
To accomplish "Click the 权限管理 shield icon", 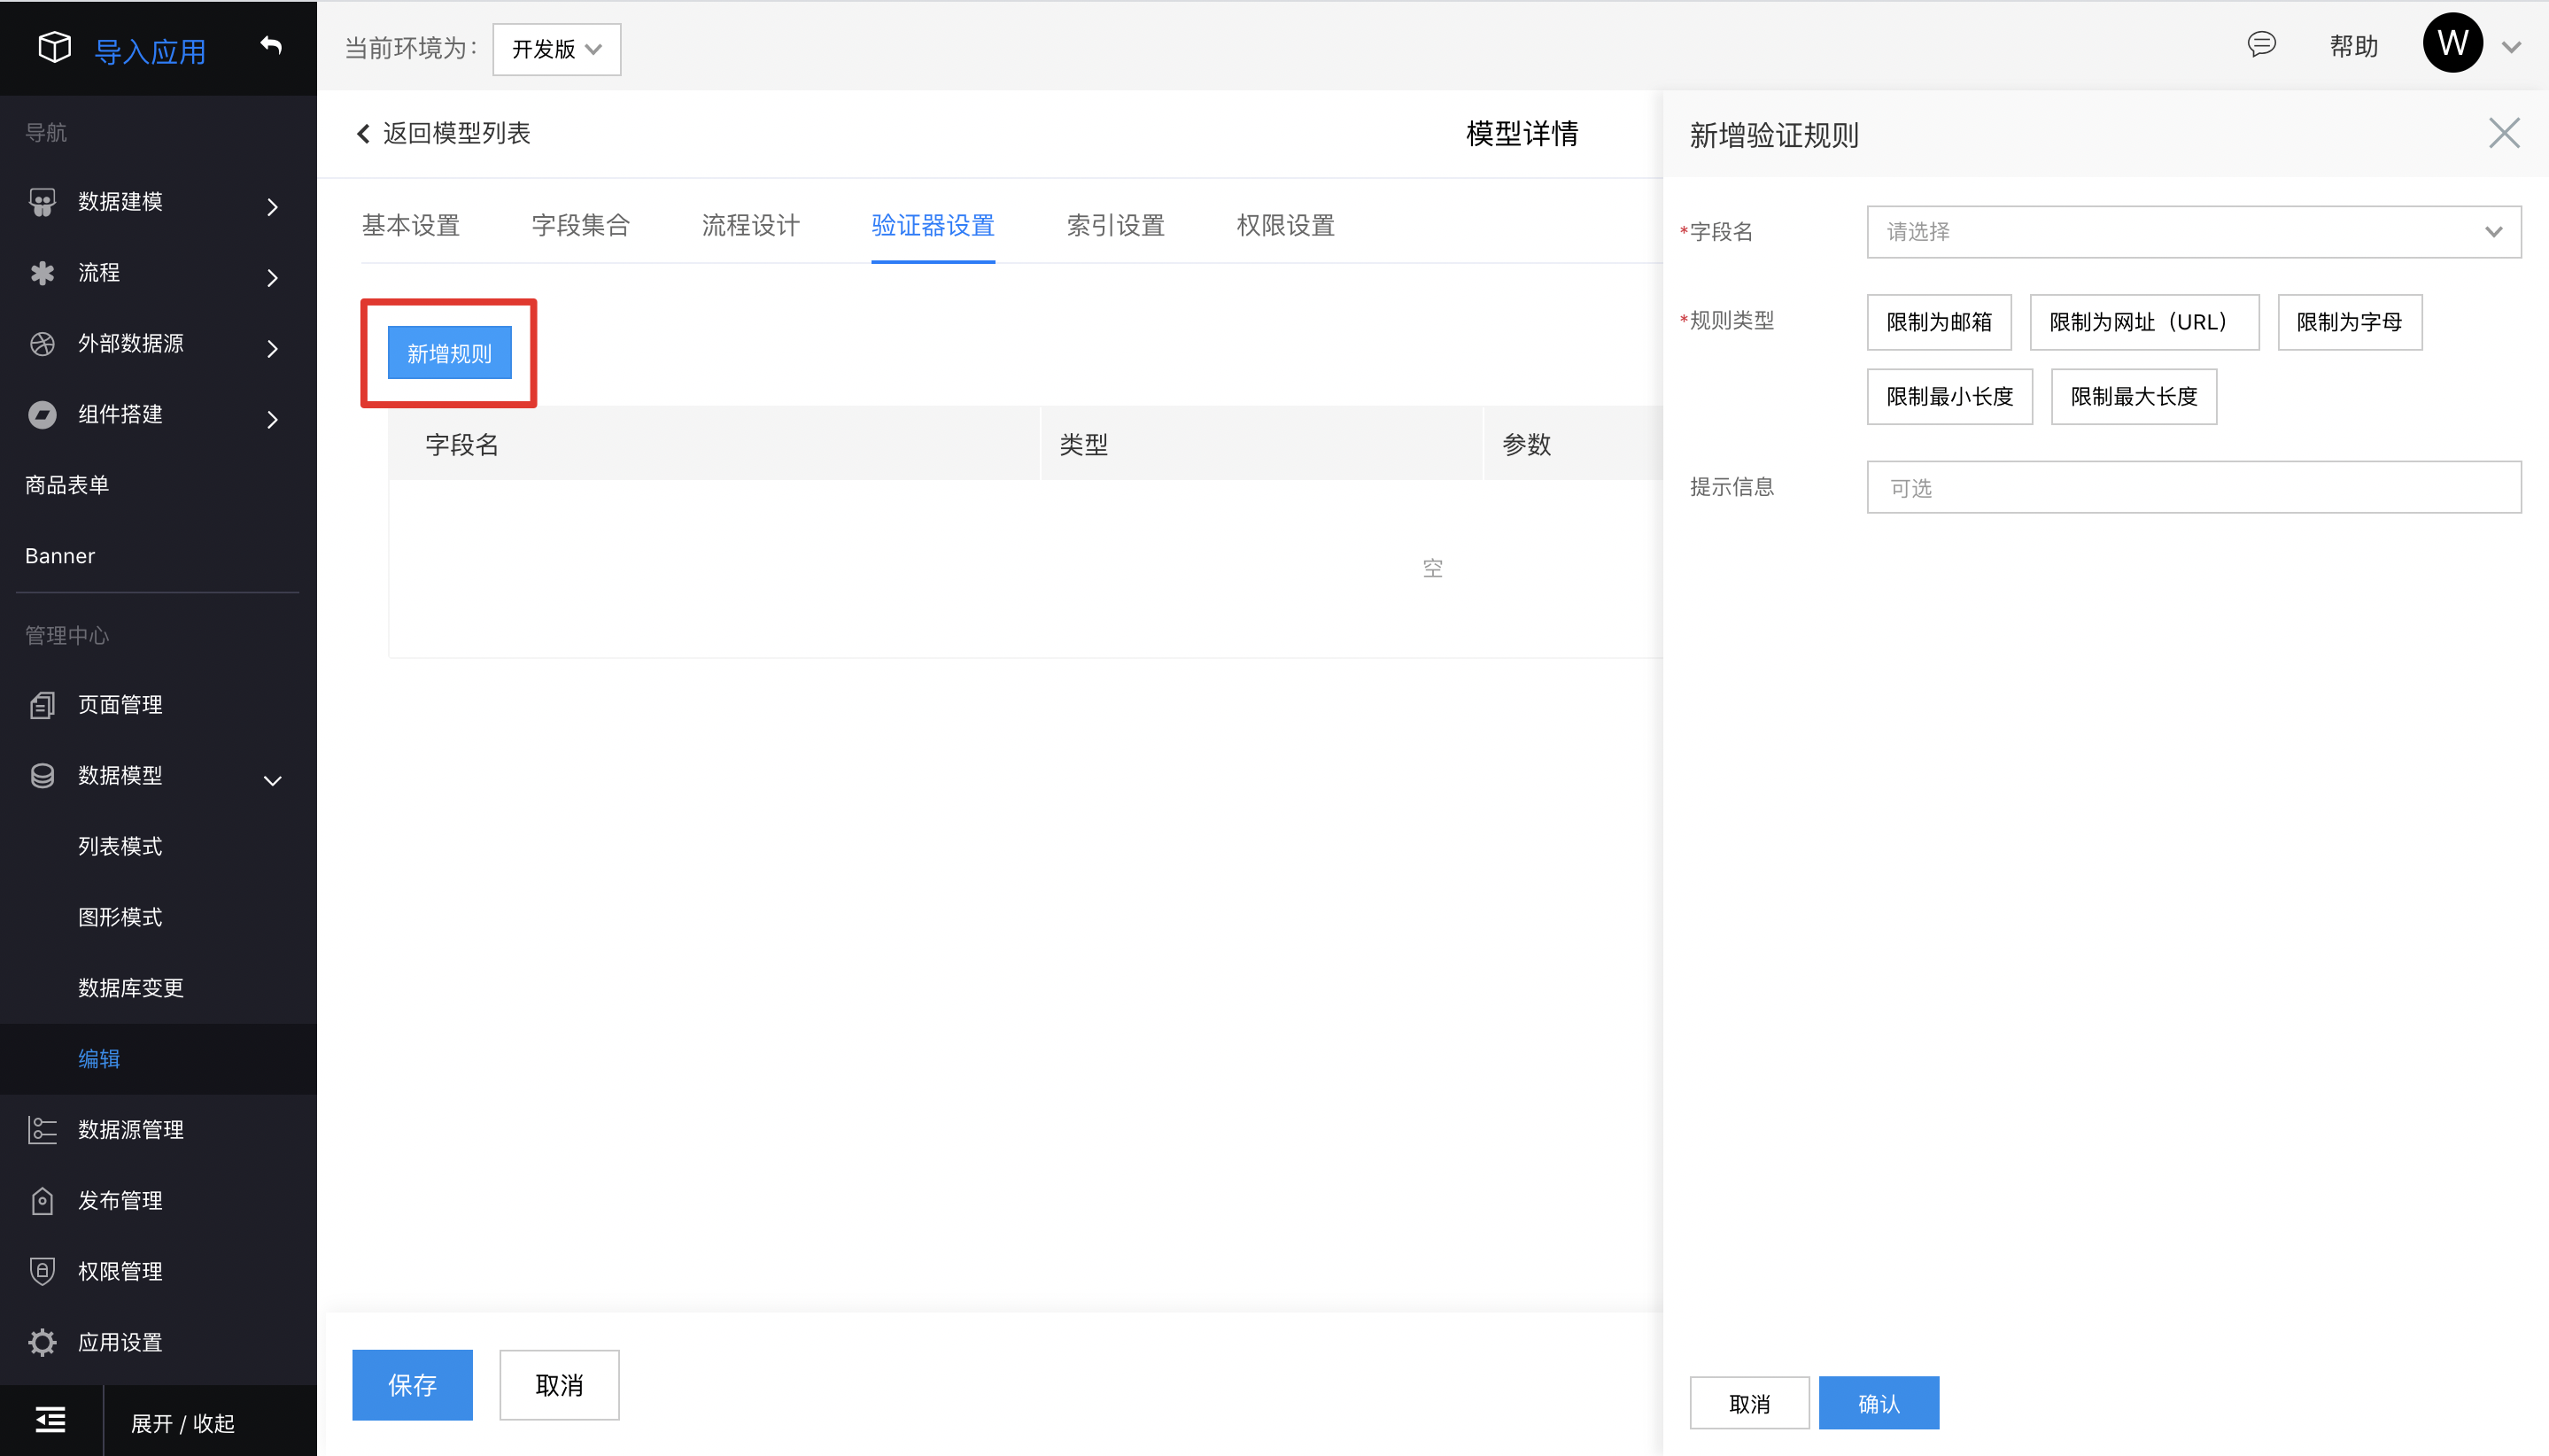I will click(42, 1271).
